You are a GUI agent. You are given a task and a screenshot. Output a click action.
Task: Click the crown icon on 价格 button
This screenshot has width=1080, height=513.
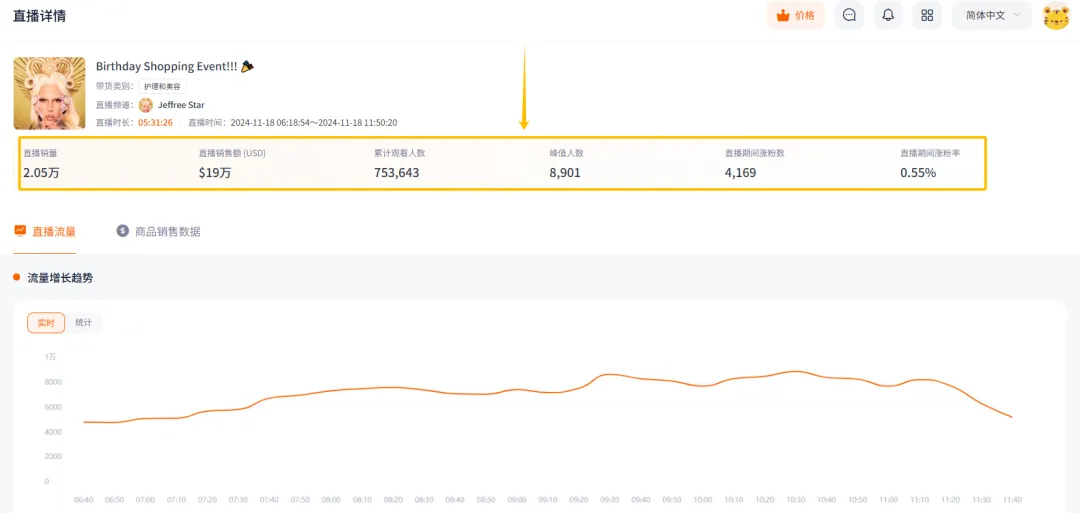click(x=782, y=16)
